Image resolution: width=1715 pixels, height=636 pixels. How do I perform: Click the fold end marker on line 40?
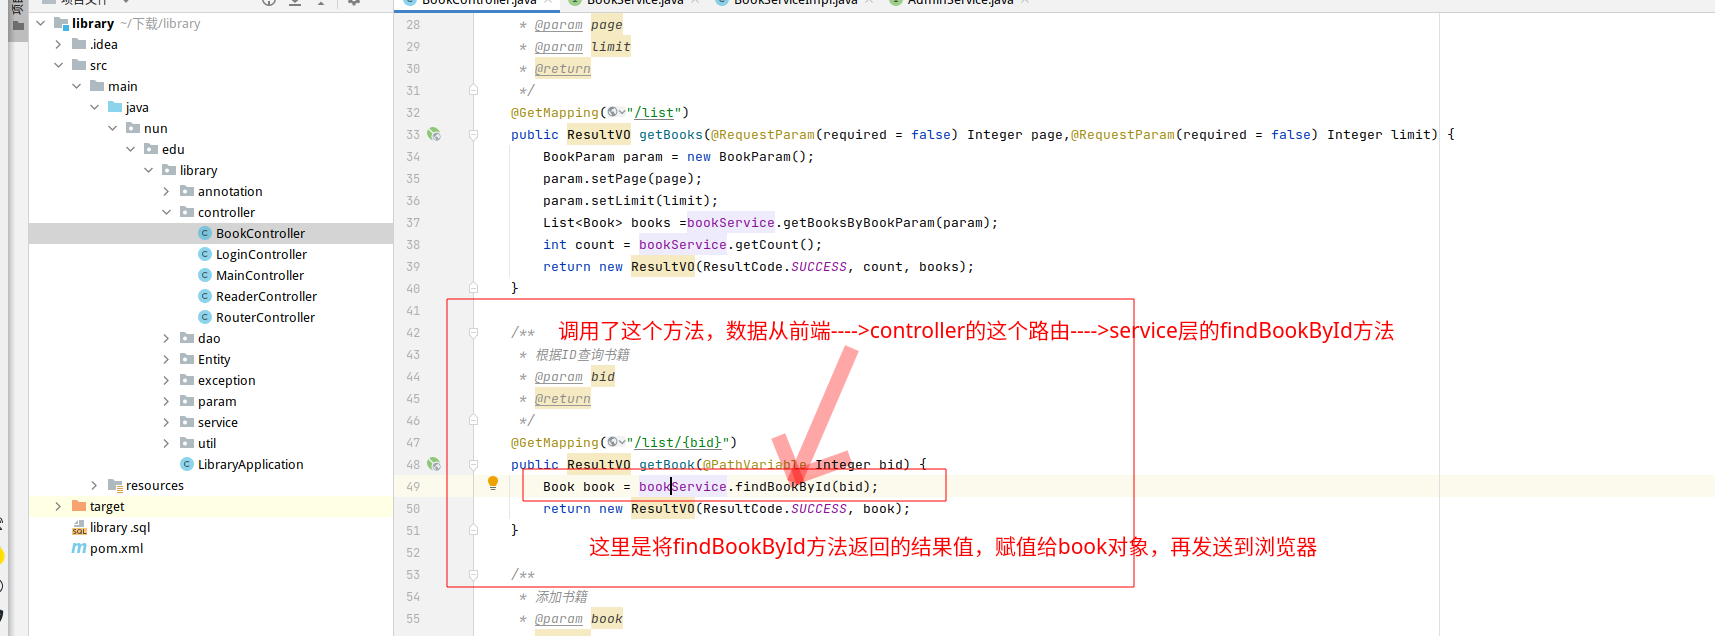tap(474, 288)
